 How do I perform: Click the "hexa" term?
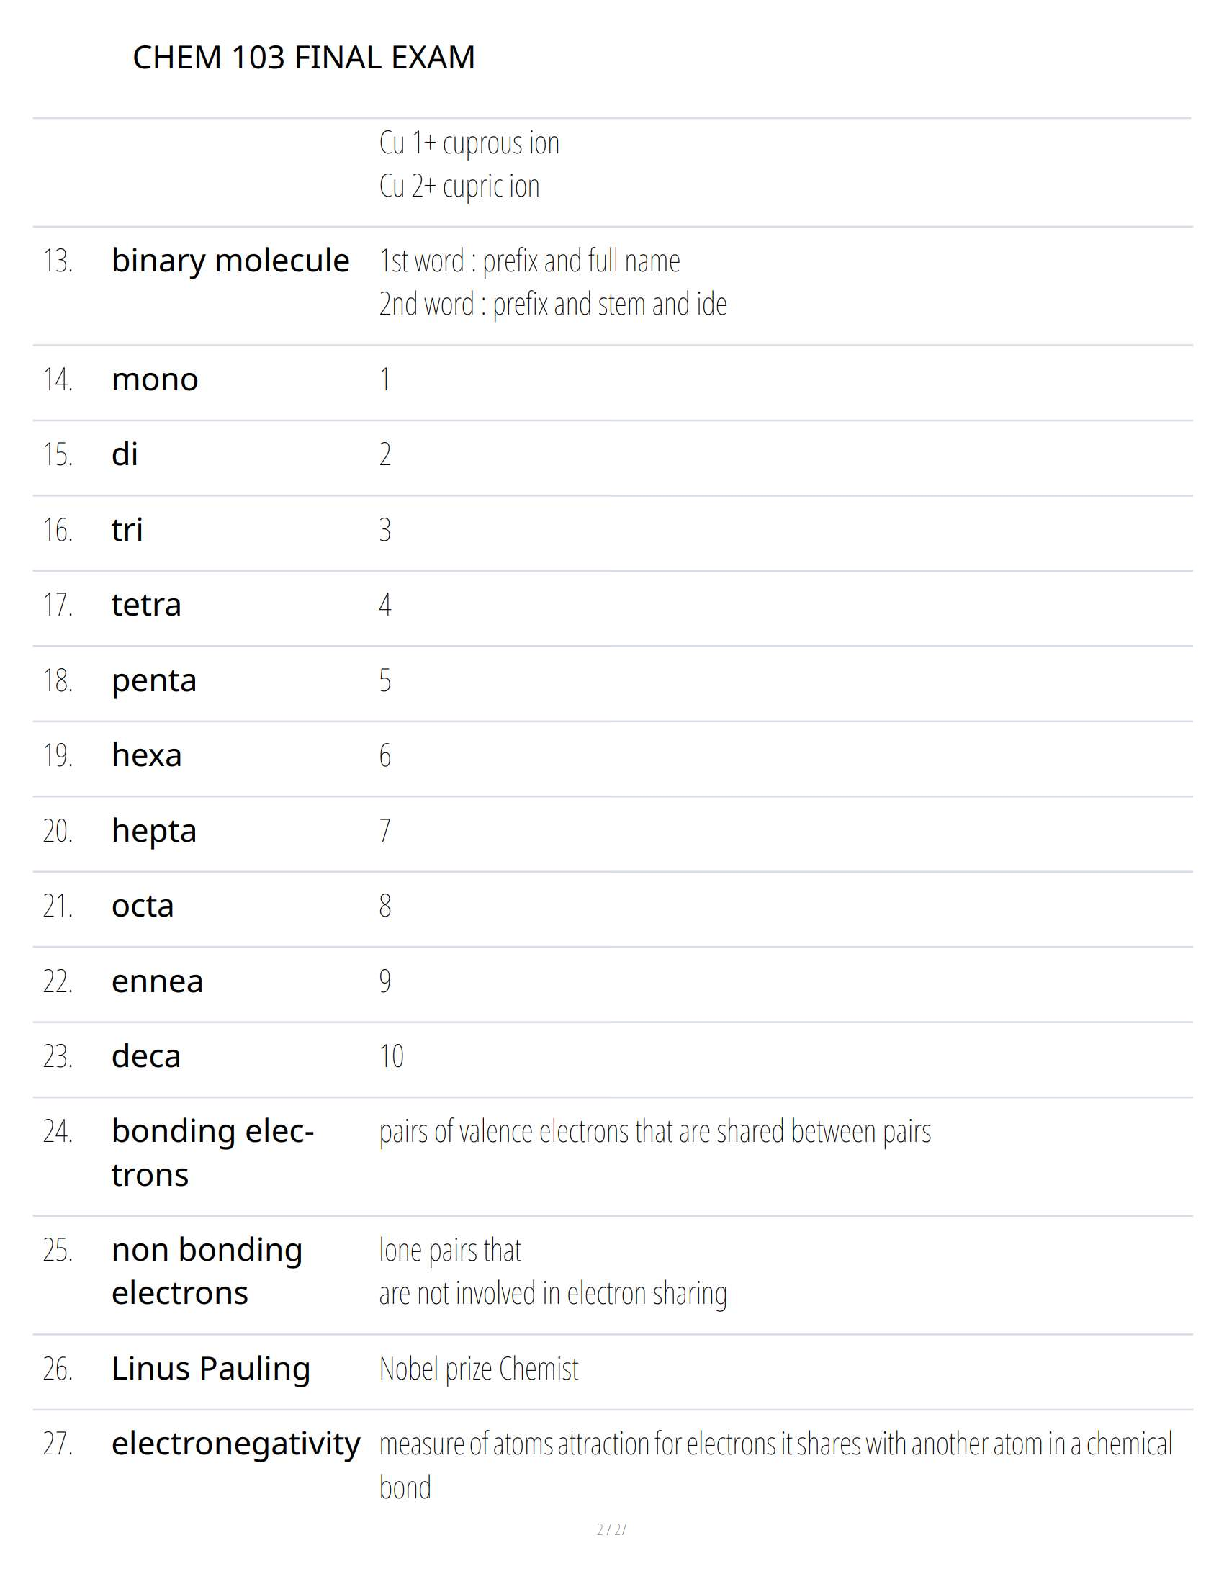tap(146, 755)
